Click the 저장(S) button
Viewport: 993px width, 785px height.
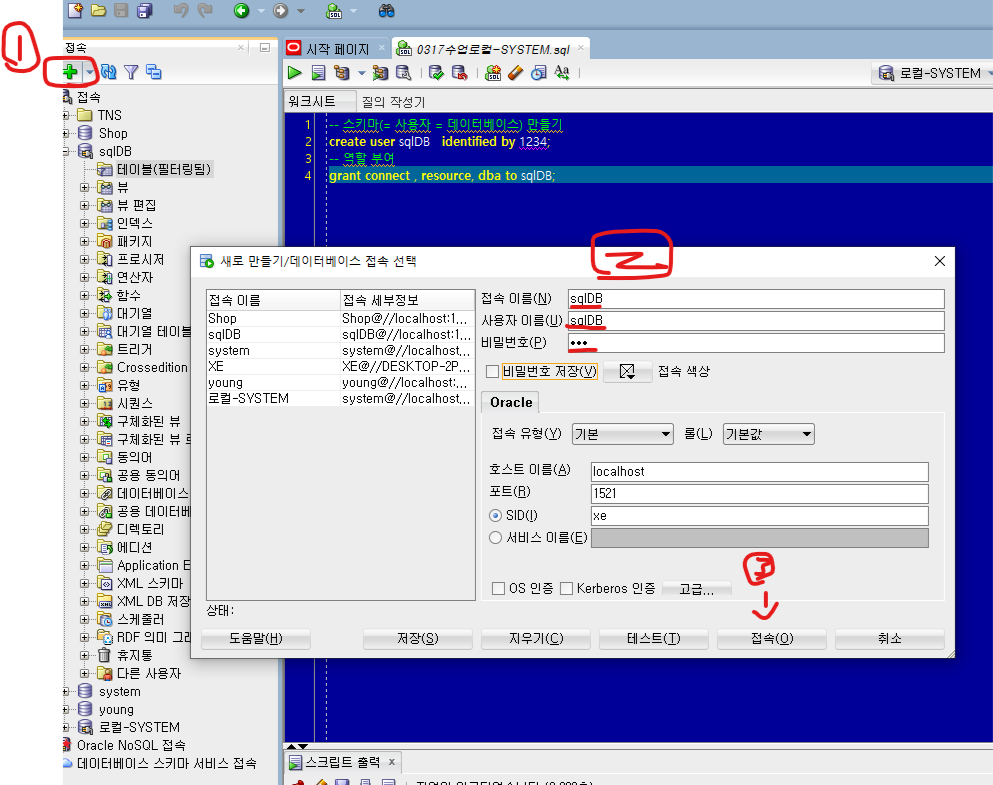click(x=418, y=639)
